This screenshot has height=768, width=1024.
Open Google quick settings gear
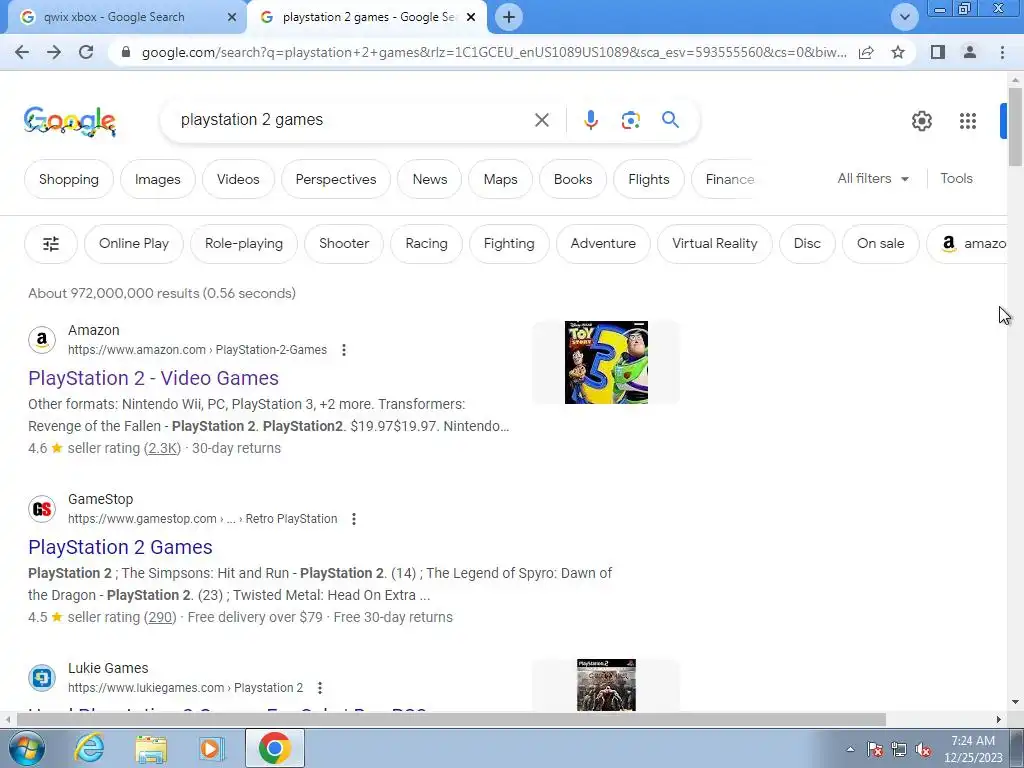tap(921, 121)
